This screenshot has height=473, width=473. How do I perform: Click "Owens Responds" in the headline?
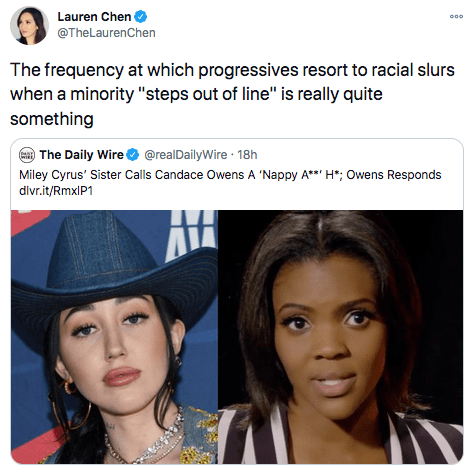pos(394,175)
